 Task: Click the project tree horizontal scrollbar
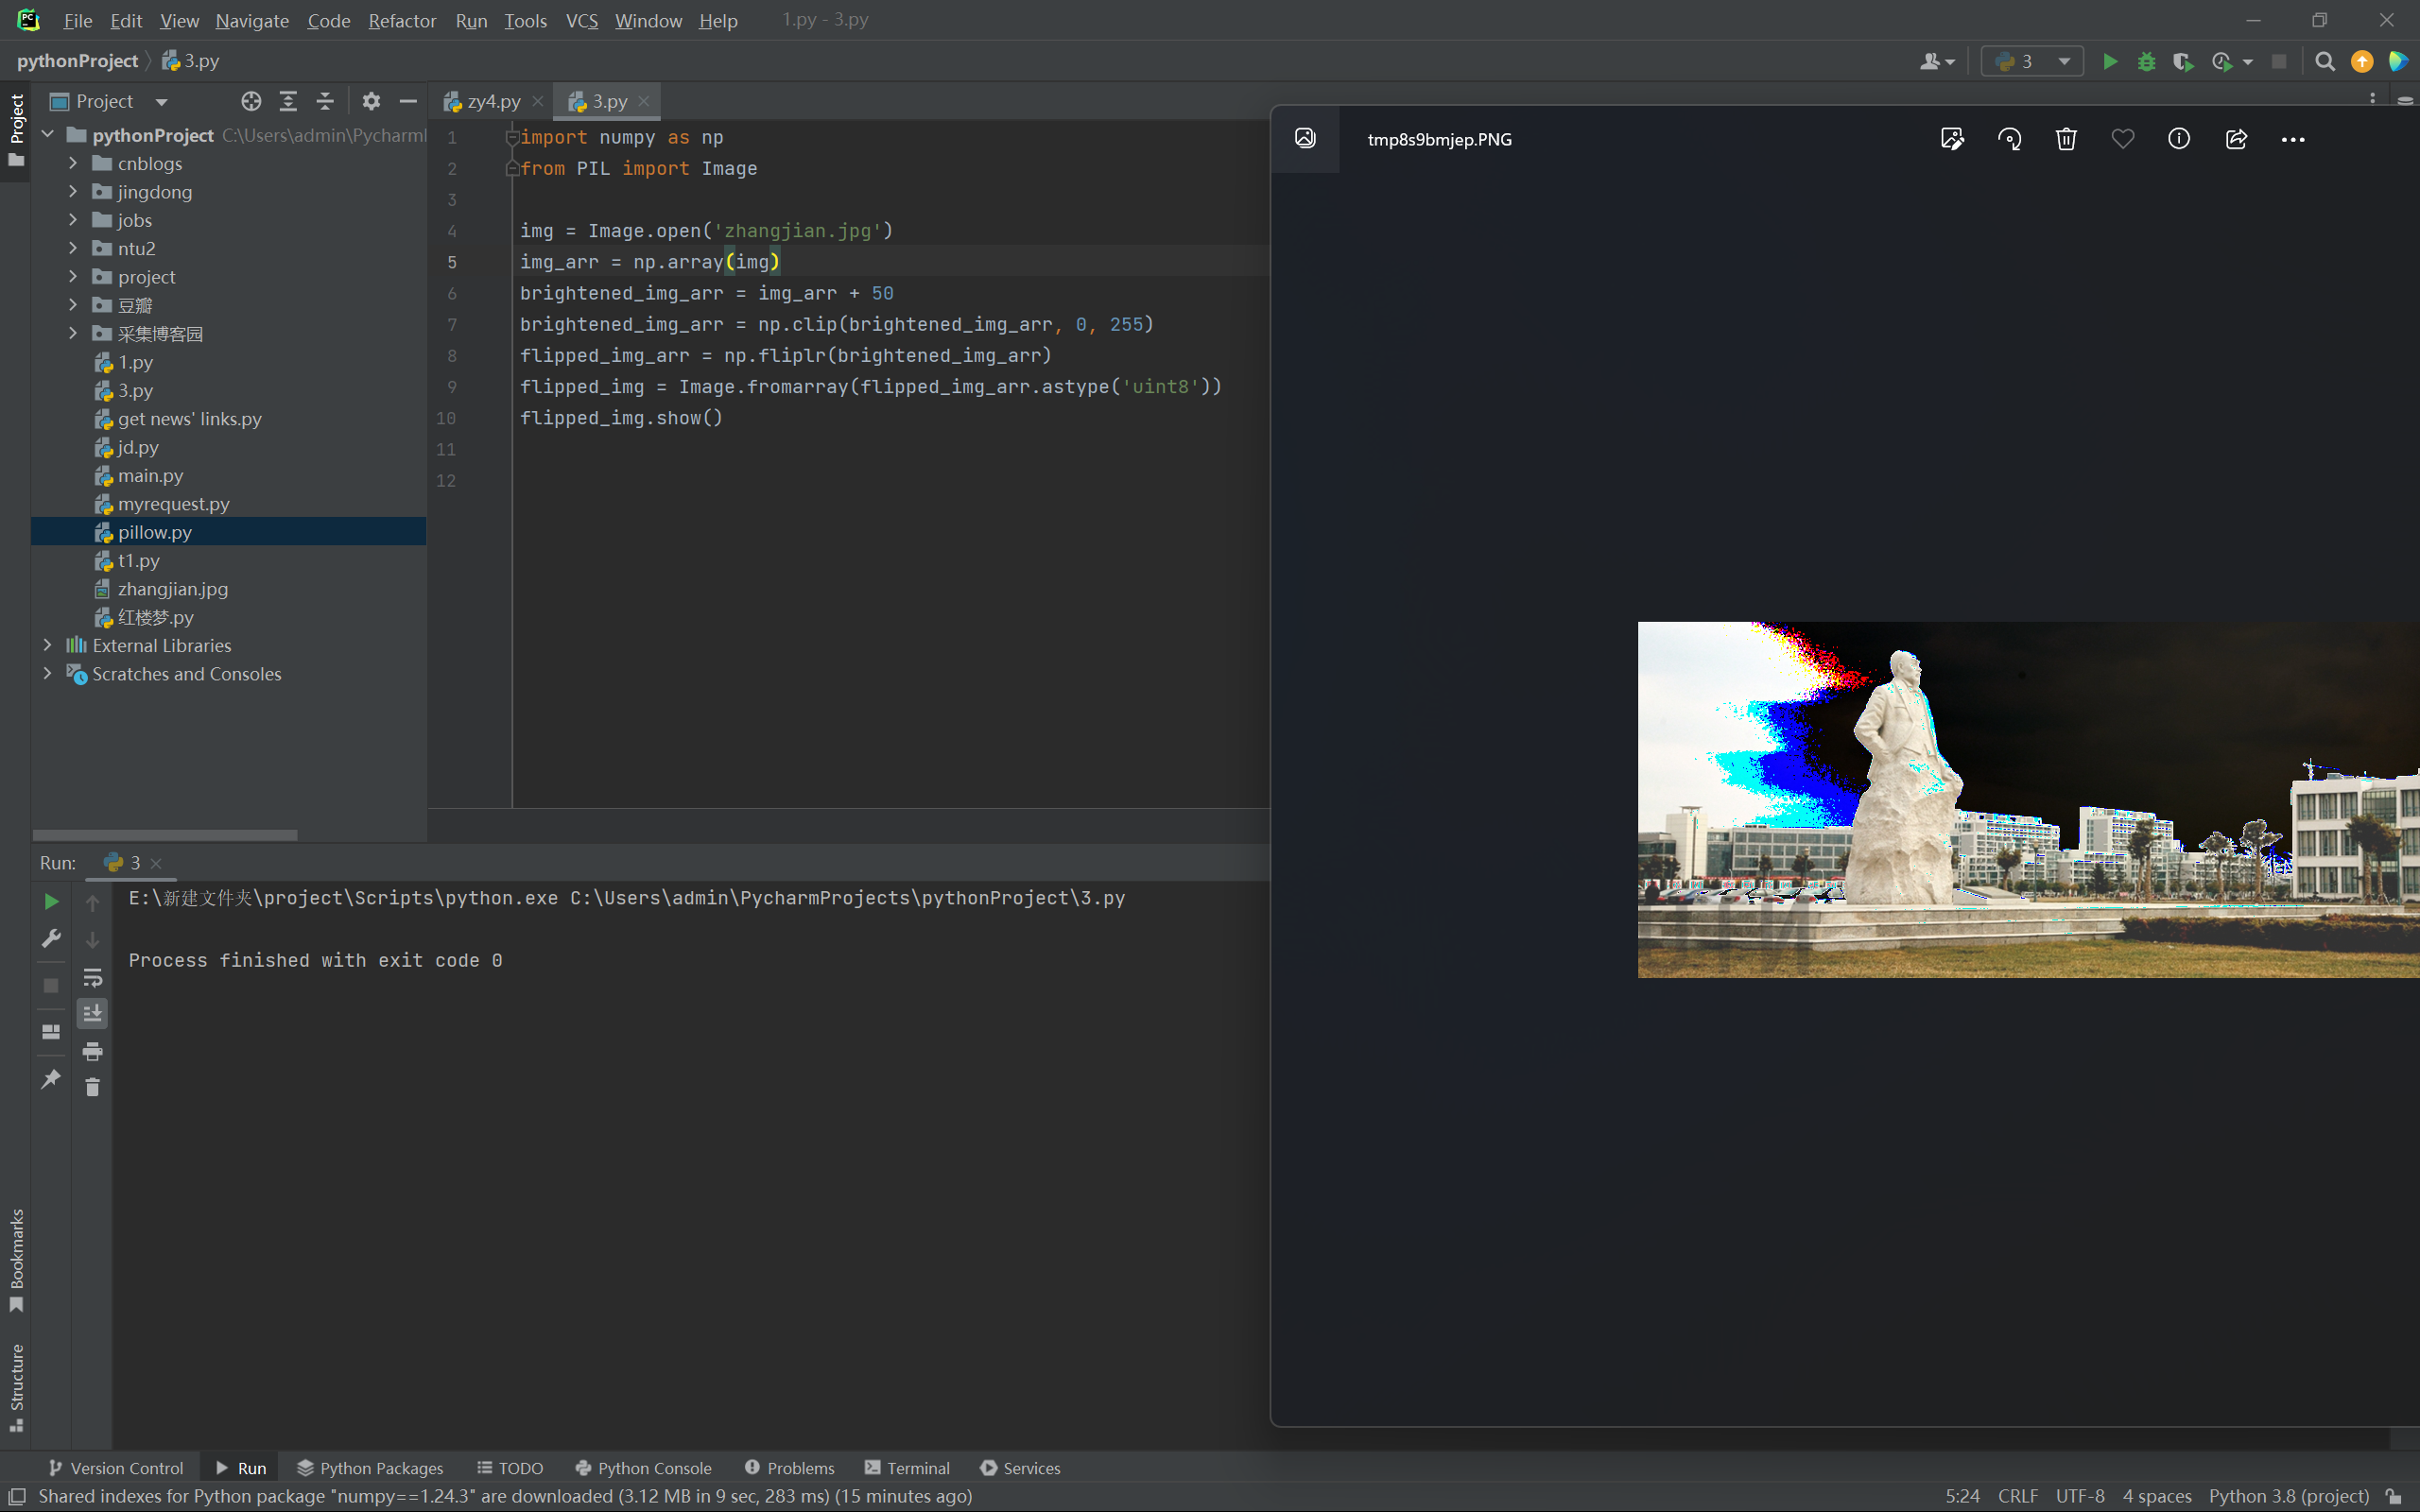coord(165,834)
